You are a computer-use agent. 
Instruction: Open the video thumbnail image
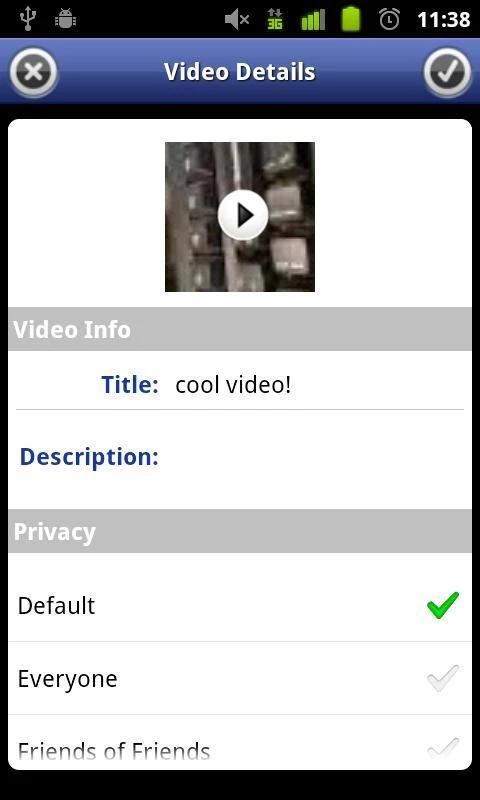coord(240,217)
